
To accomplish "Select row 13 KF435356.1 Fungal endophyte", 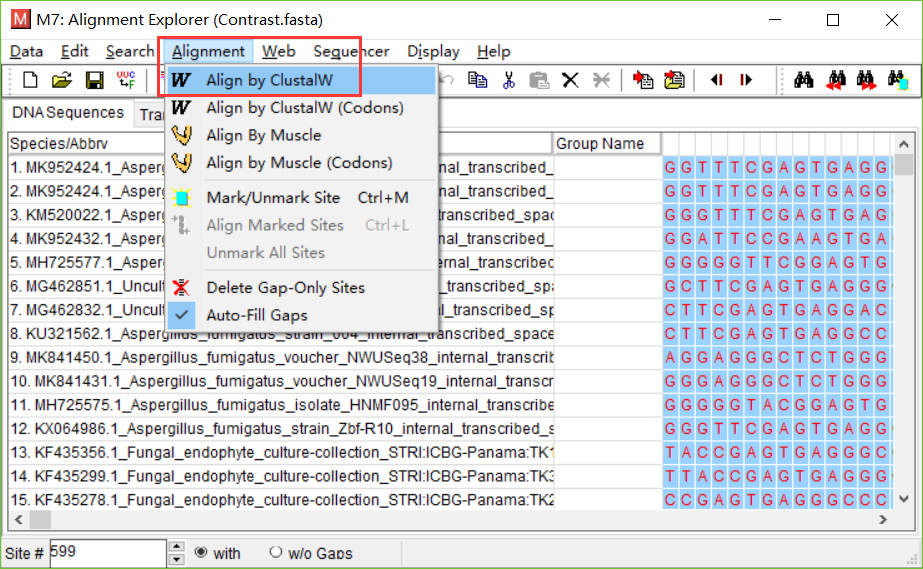I will (281, 452).
